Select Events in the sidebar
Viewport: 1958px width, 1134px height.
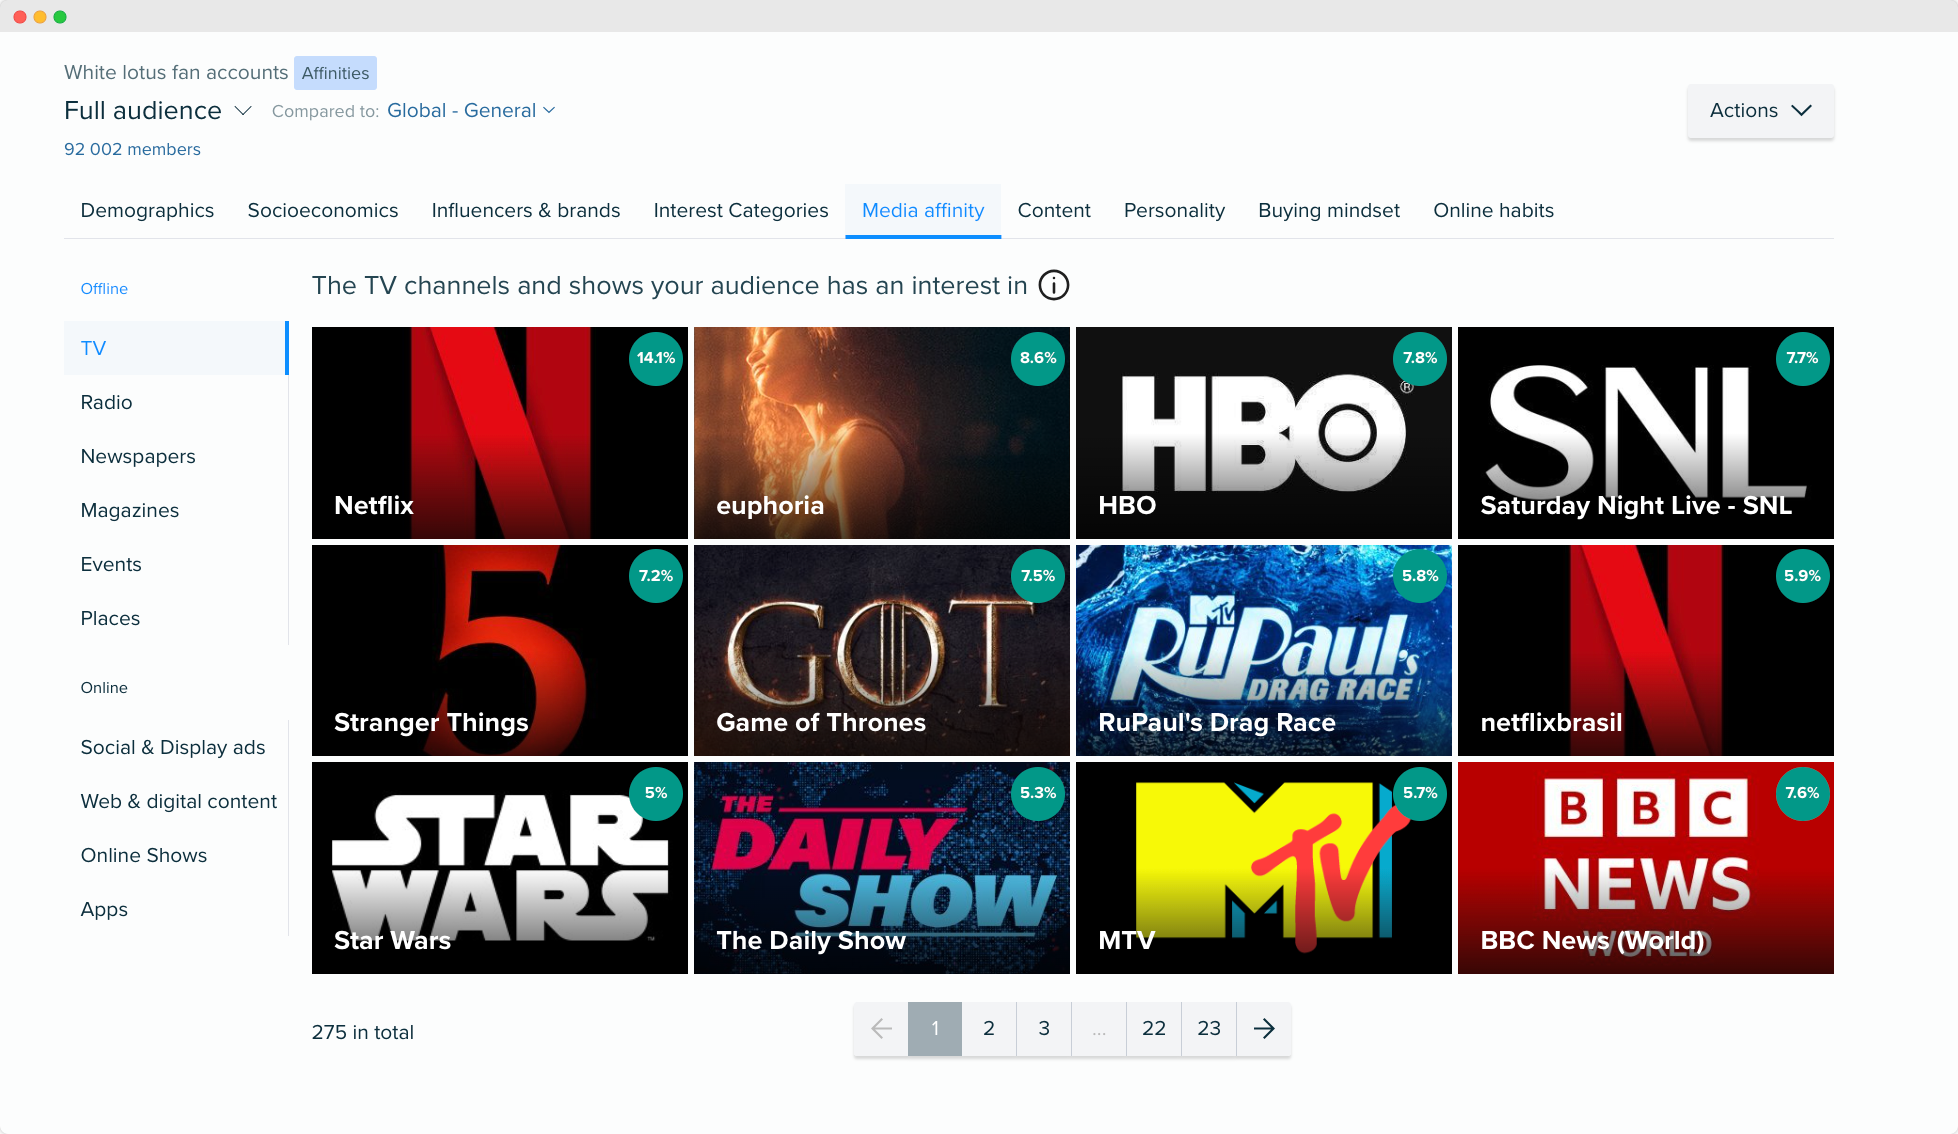176,564
